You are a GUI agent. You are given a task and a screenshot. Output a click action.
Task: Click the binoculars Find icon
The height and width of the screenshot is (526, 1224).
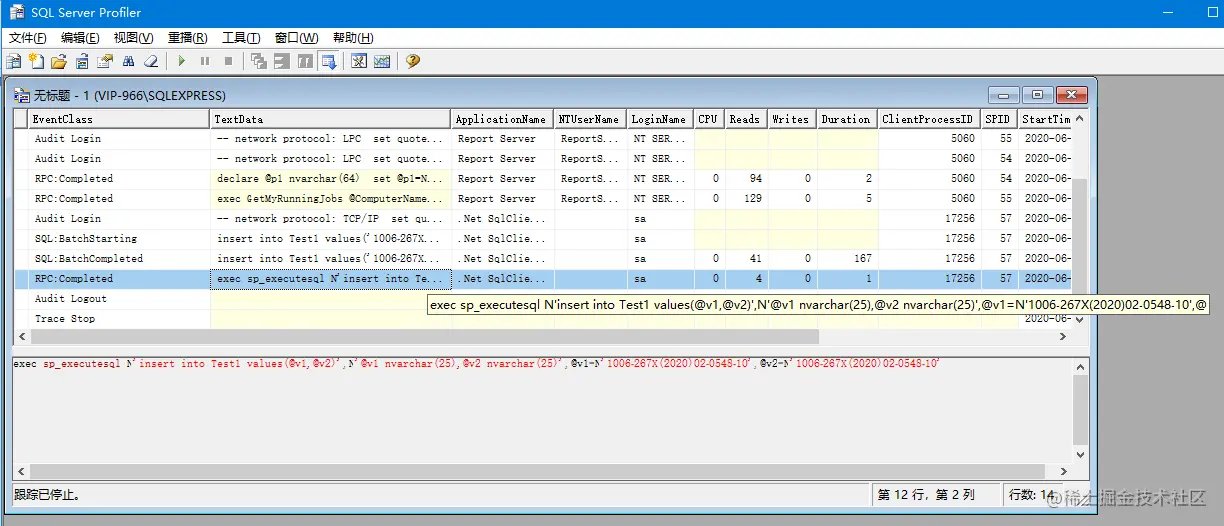click(128, 61)
